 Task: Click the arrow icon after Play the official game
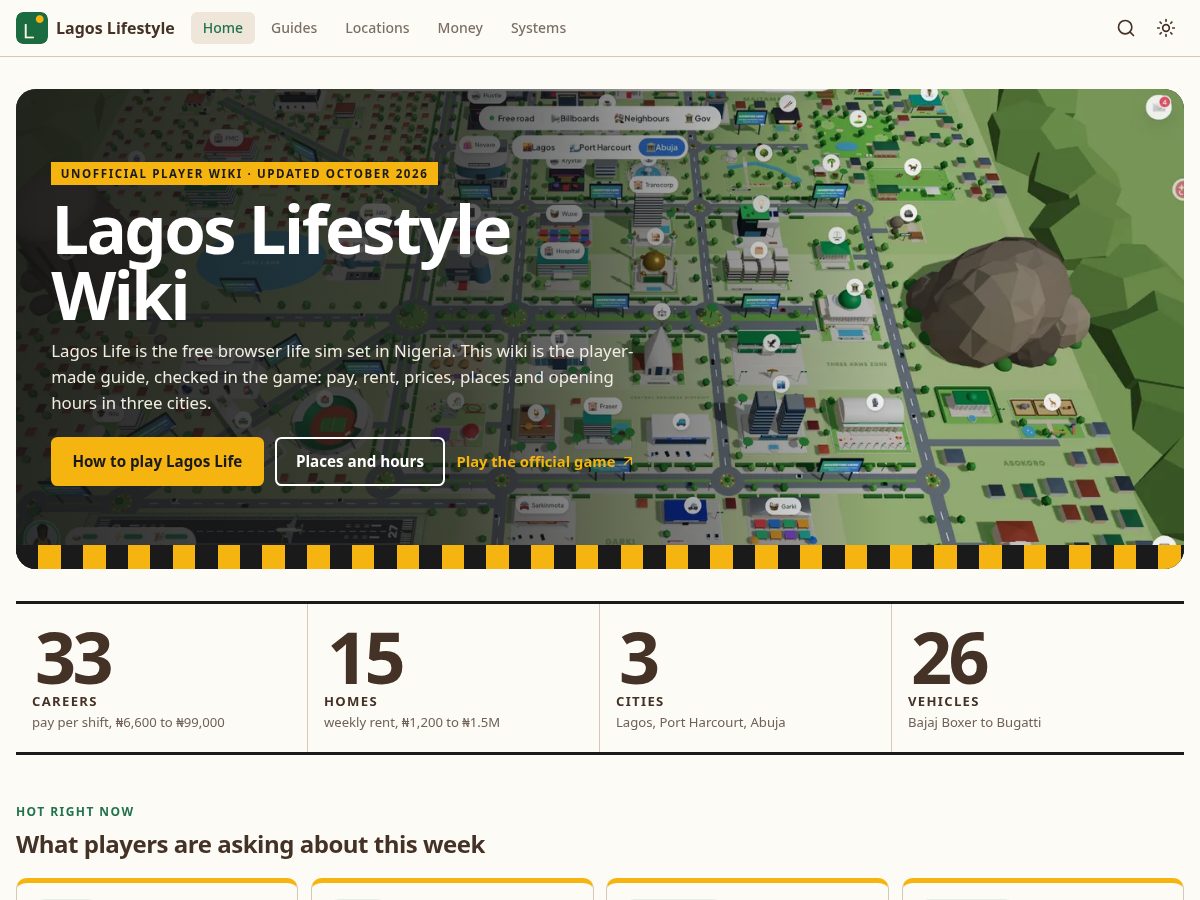coord(628,461)
